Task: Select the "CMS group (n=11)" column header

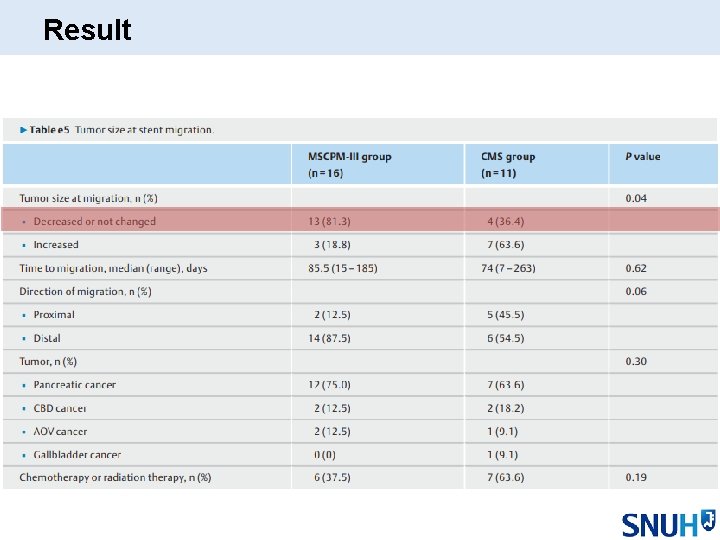Action: tap(508, 164)
